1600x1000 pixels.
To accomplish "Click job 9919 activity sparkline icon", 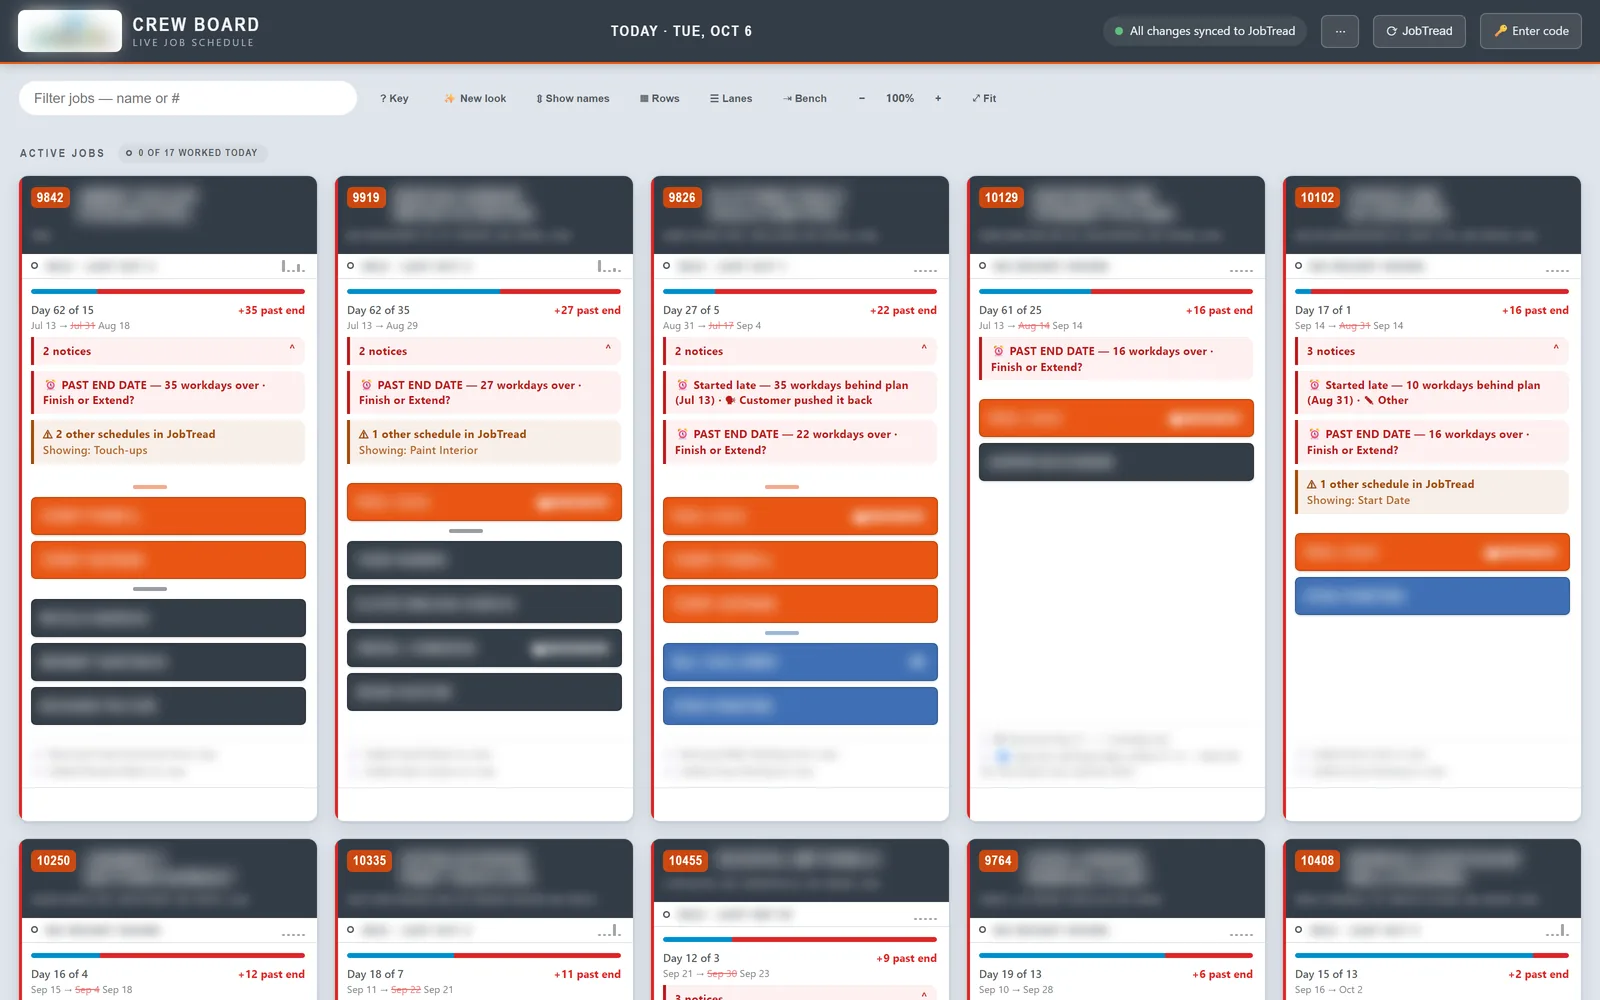I will pyautogui.click(x=609, y=266).
